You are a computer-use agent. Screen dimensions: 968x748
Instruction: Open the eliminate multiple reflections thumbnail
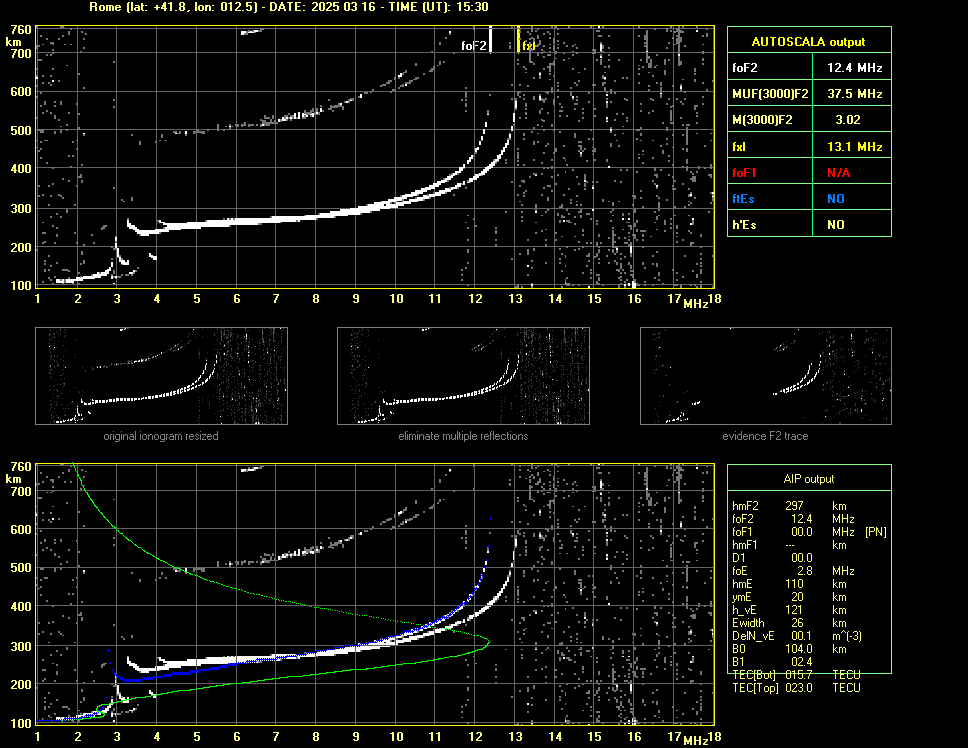point(463,376)
